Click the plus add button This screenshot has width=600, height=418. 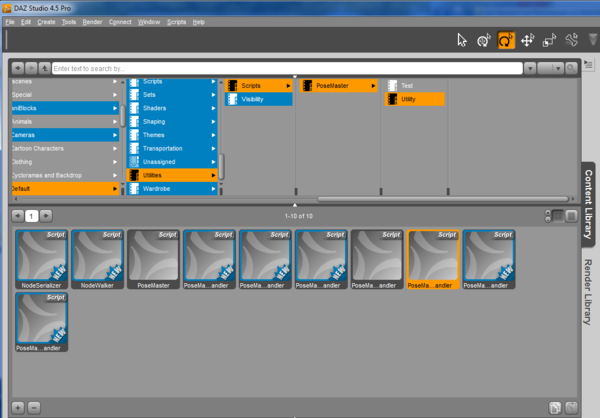click(x=18, y=408)
